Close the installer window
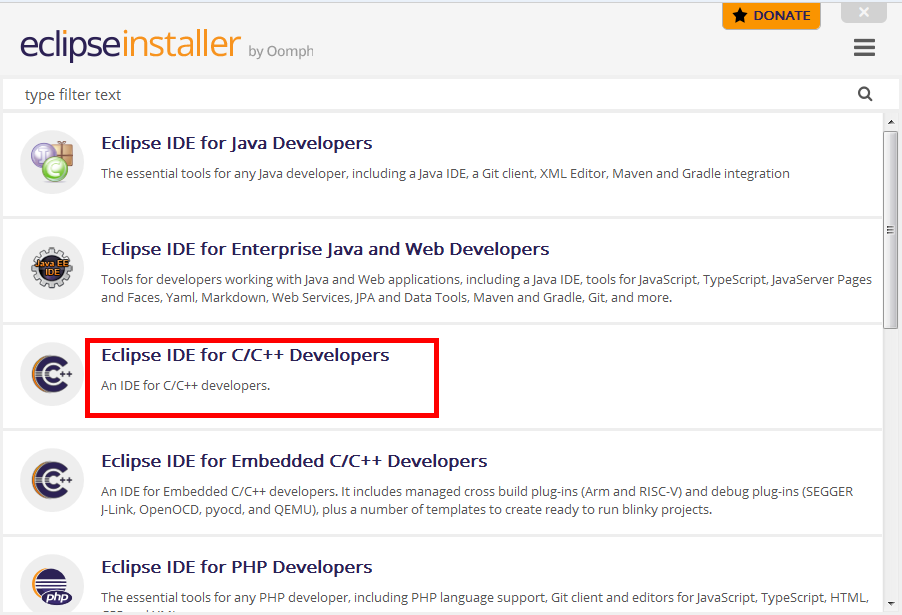The image size is (902, 615). click(863, 13)
